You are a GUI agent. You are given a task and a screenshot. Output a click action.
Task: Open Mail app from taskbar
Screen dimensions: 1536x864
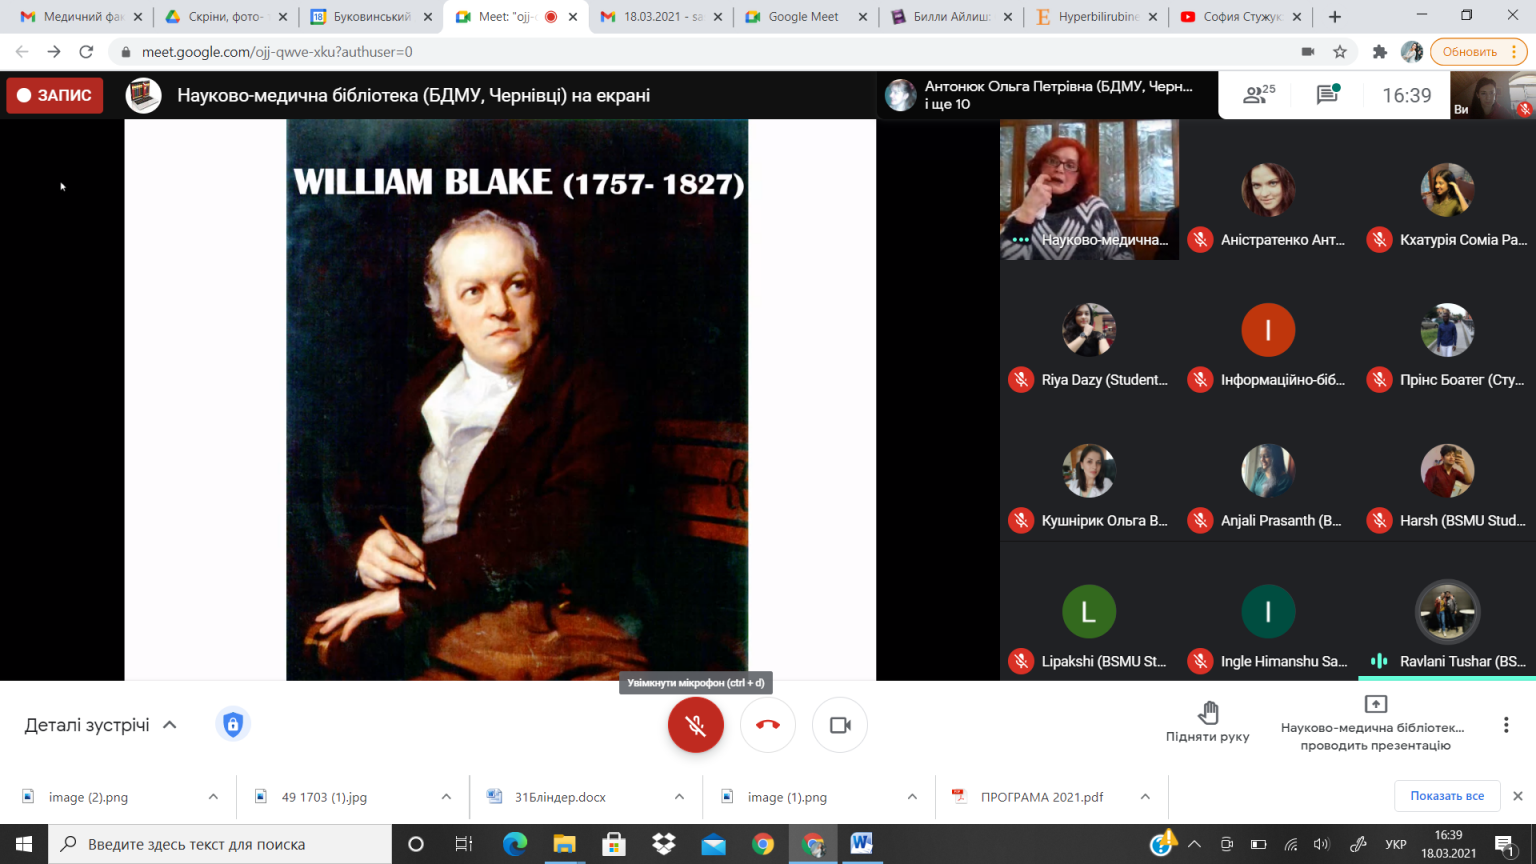714,844
